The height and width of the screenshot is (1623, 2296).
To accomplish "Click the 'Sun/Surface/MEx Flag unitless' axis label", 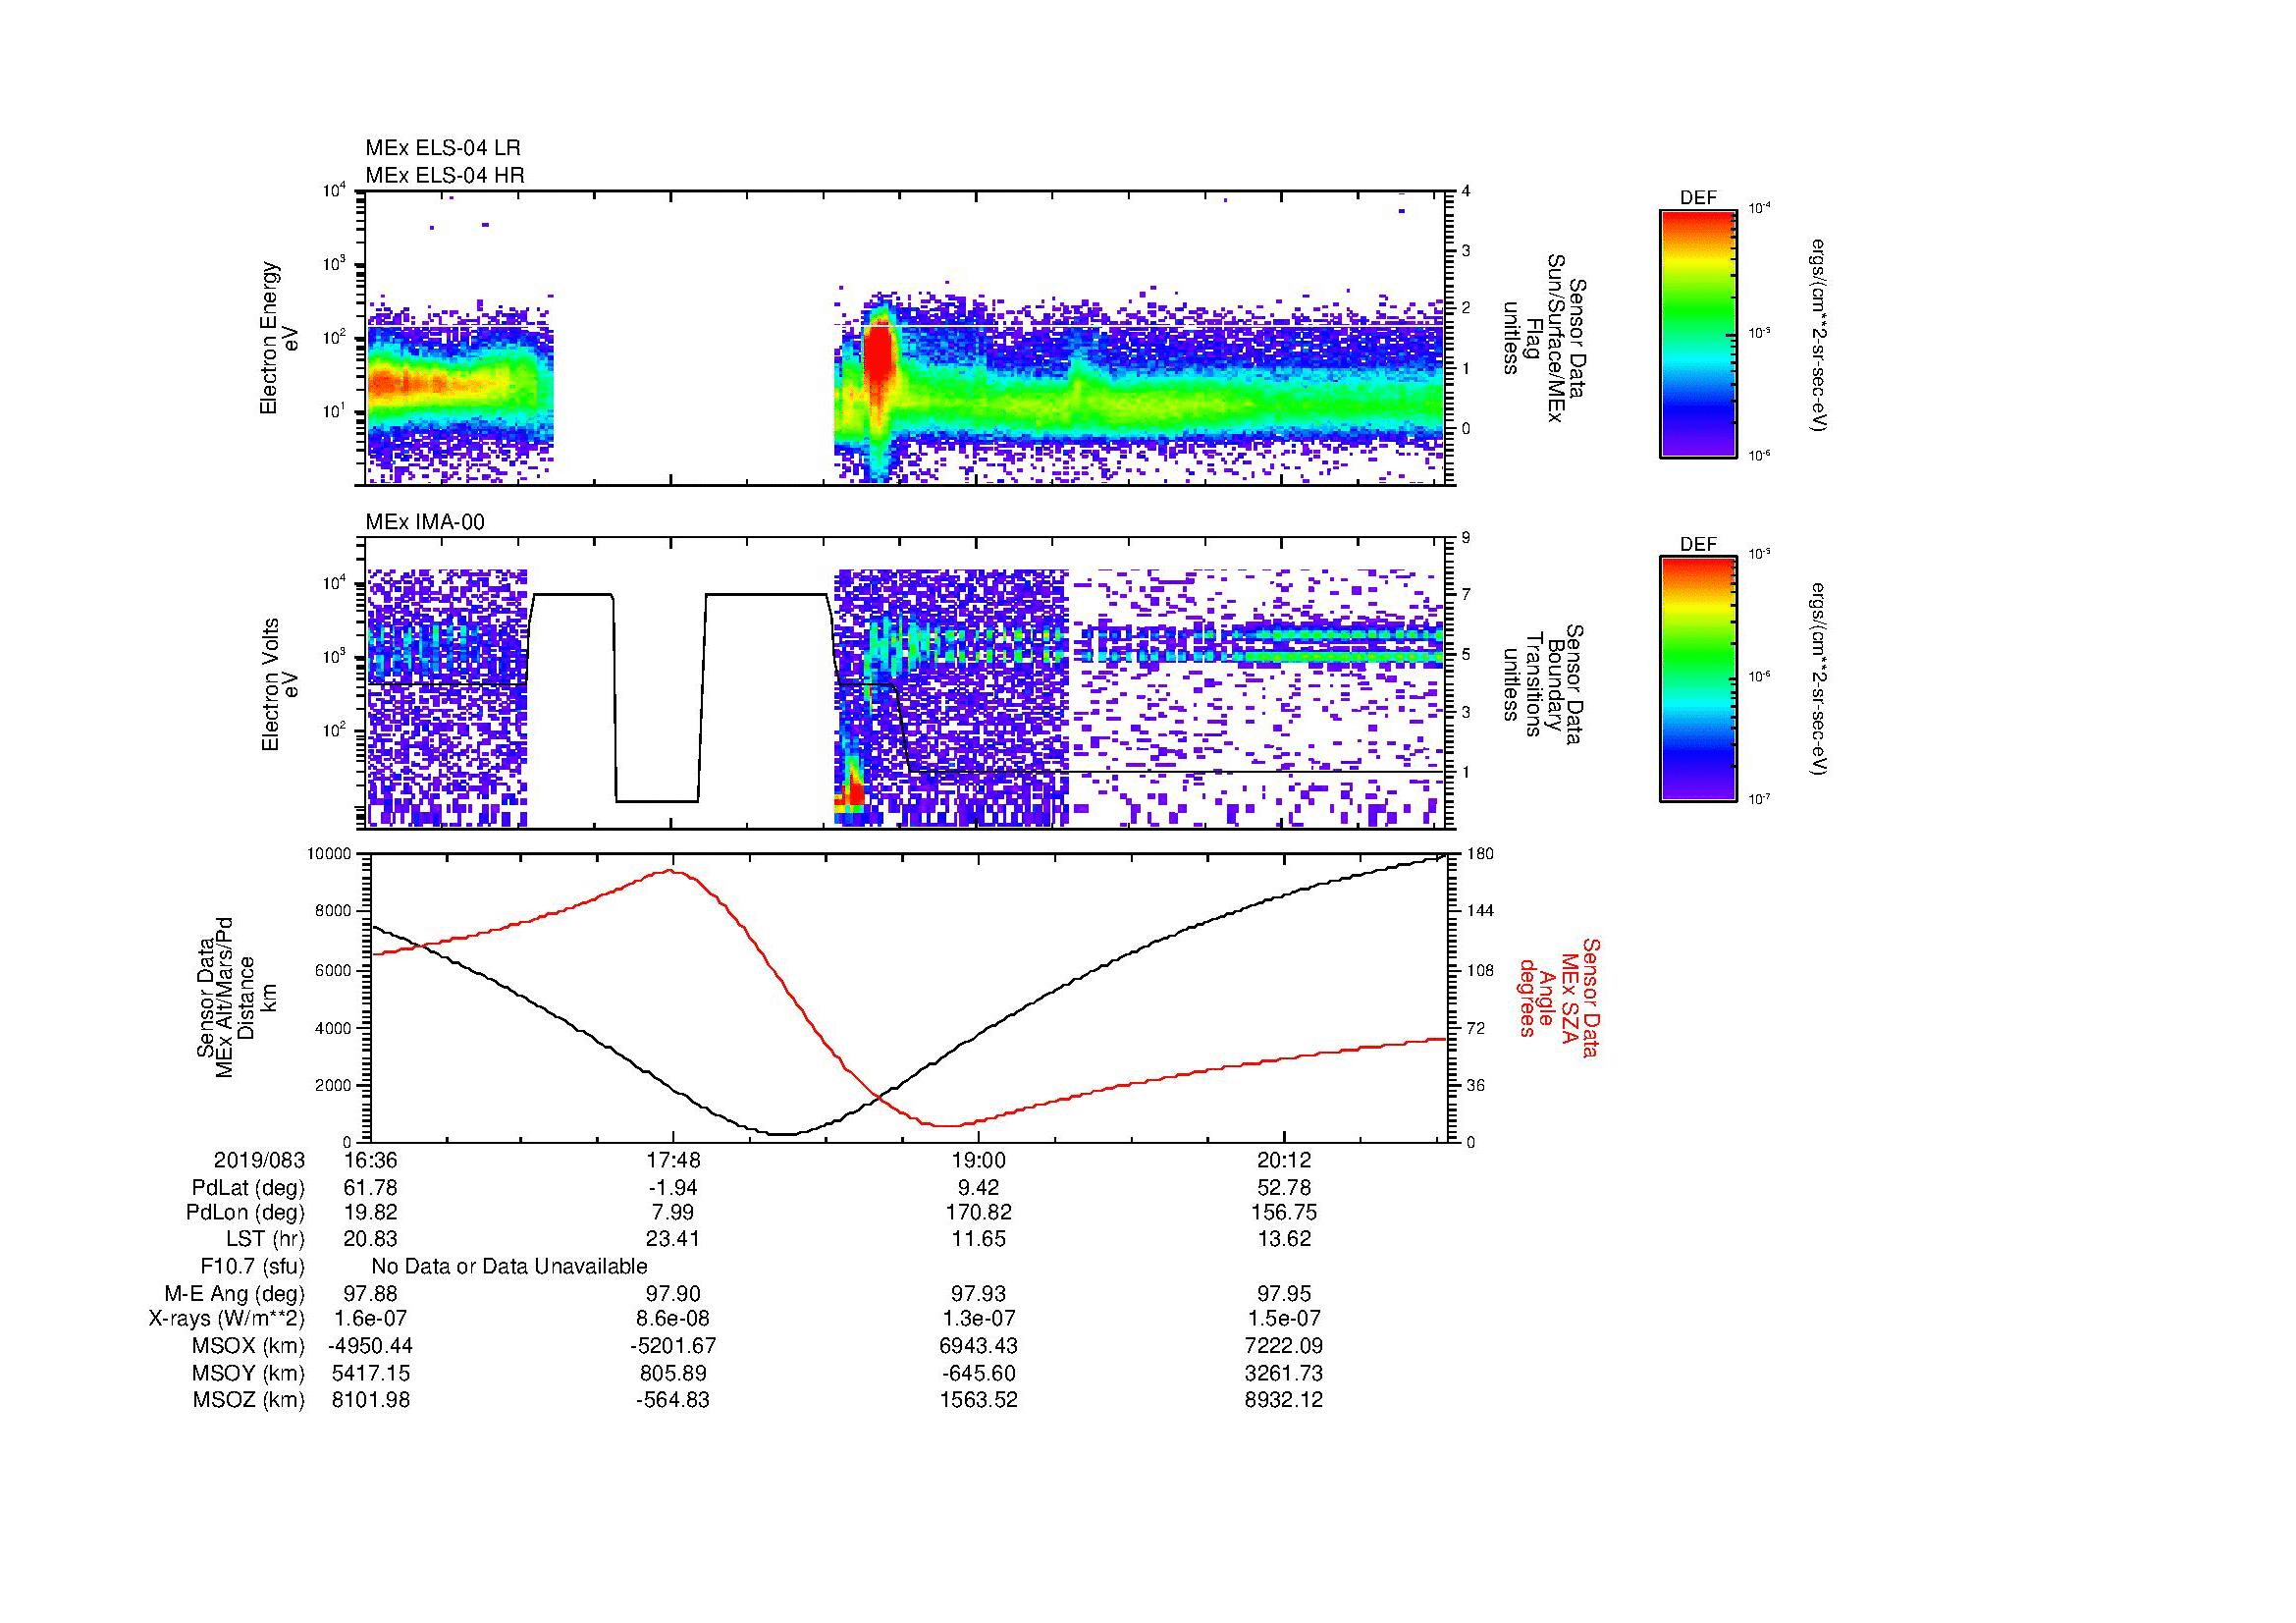I will (1544, 338).
